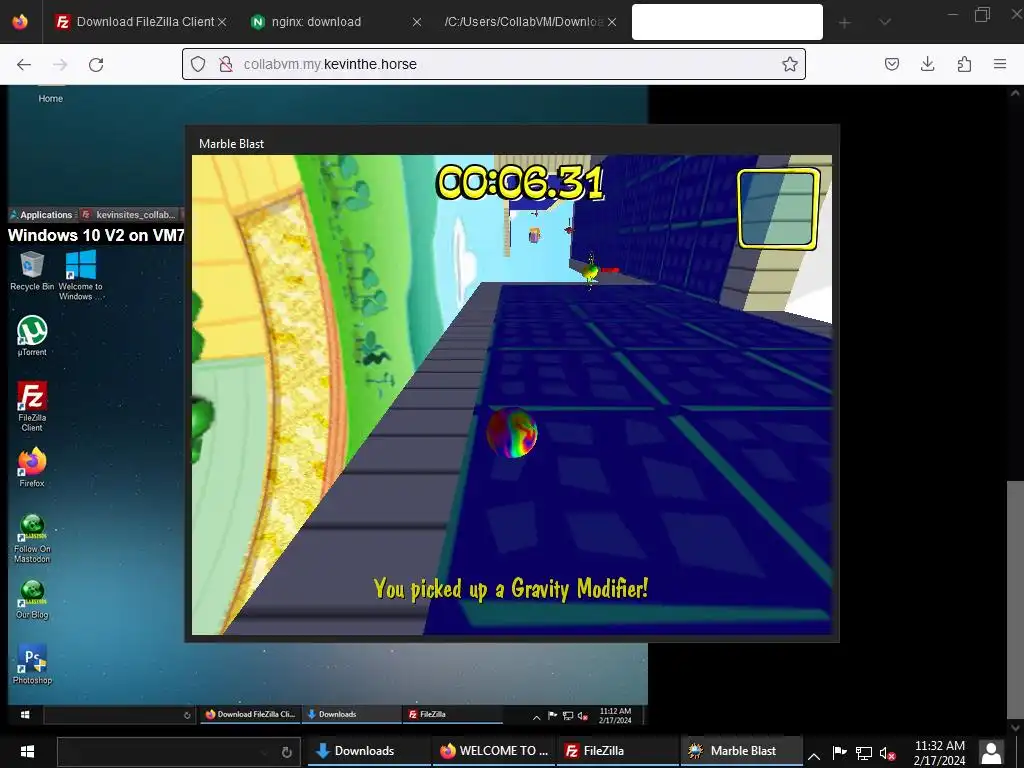Open a new tab with the plus button

click(x=844, y=22)
